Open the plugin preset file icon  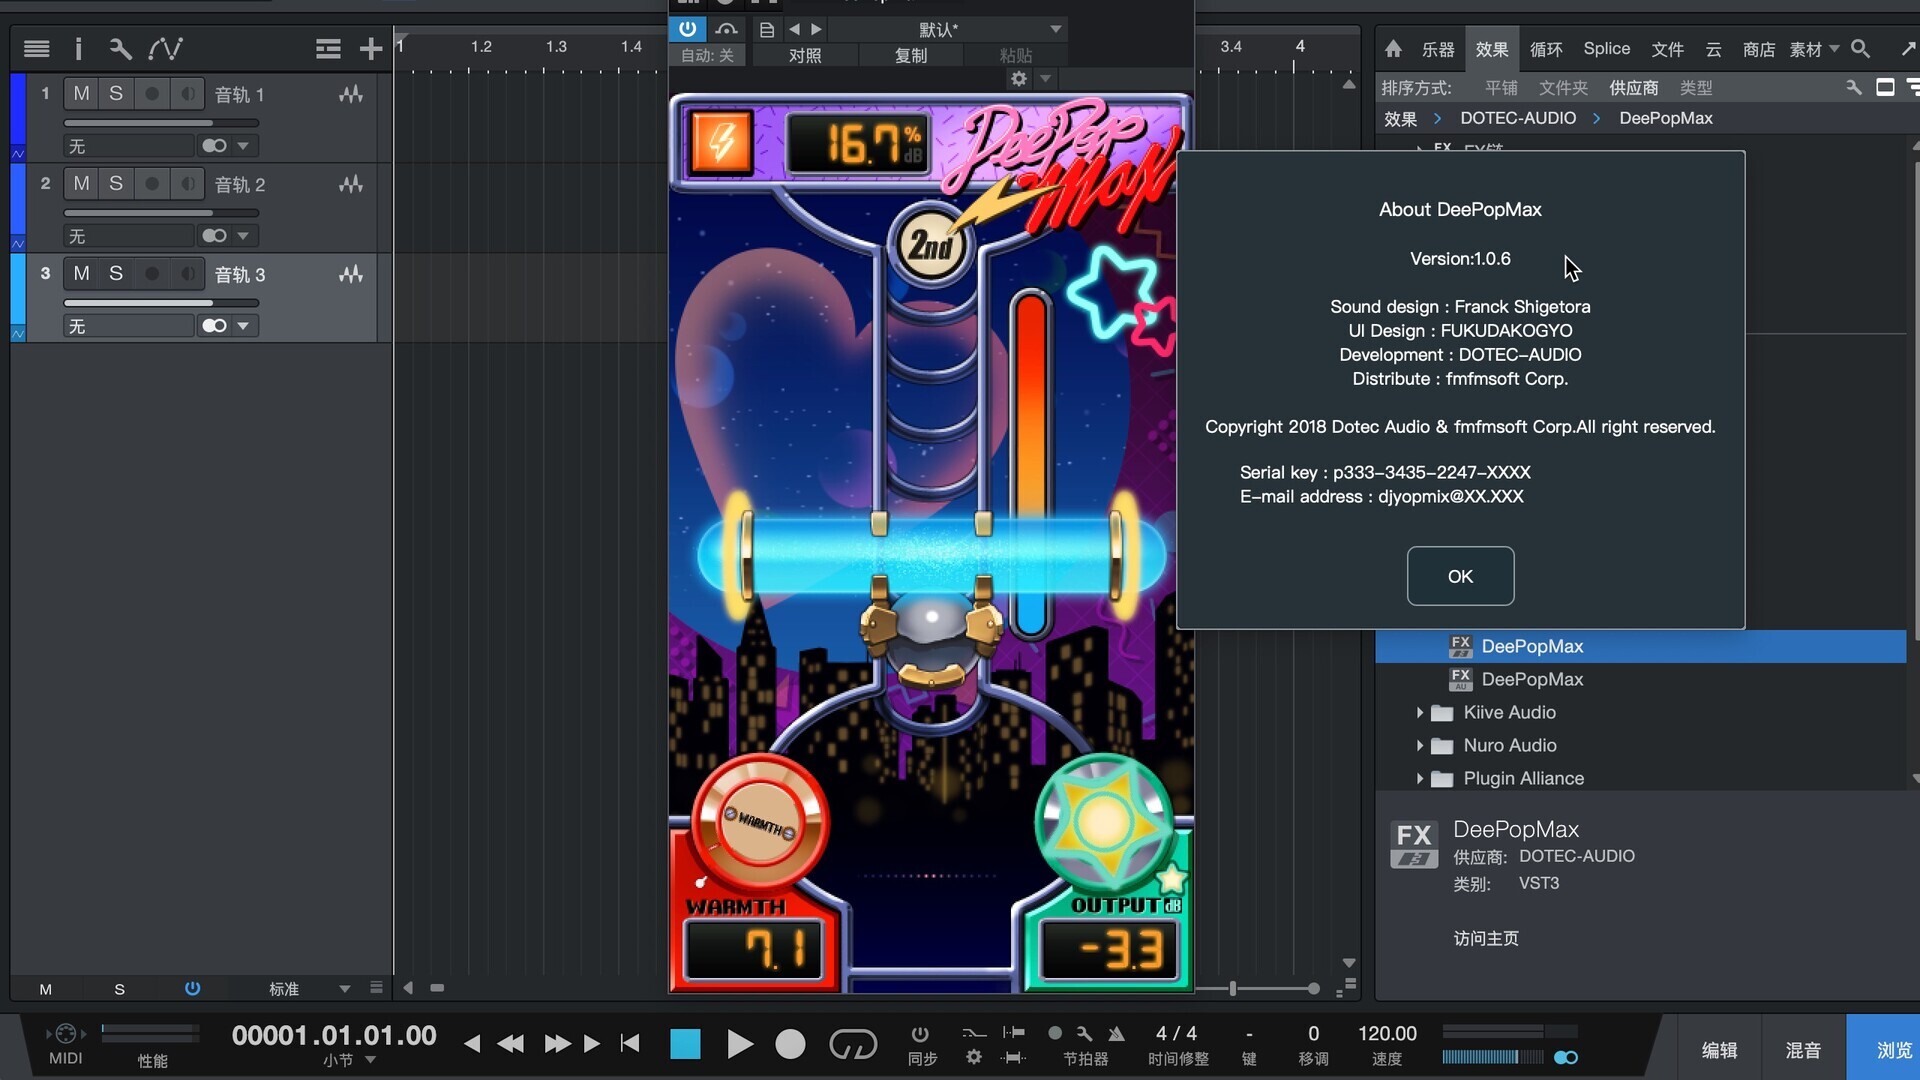(766, 30)
